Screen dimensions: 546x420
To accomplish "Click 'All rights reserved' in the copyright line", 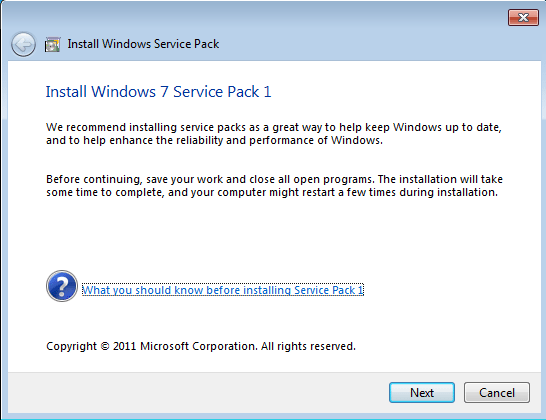I will [x=308, y=346].
